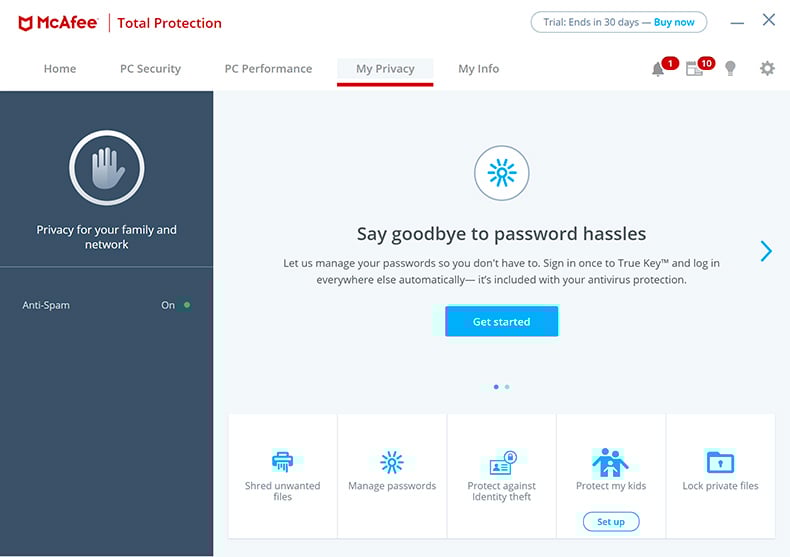The height and width of the screenshot is (557, 790).
Task: Click the Total Protection product title
Action: tap(169, 23)
